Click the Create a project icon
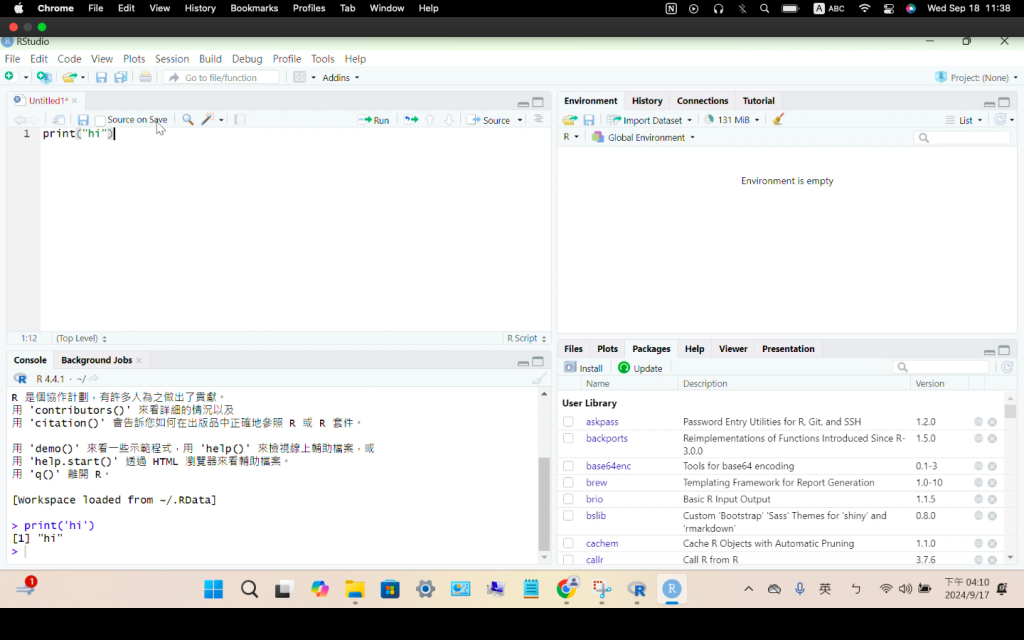The height and width of the screenshot is (640, 1024). (44, 77)
